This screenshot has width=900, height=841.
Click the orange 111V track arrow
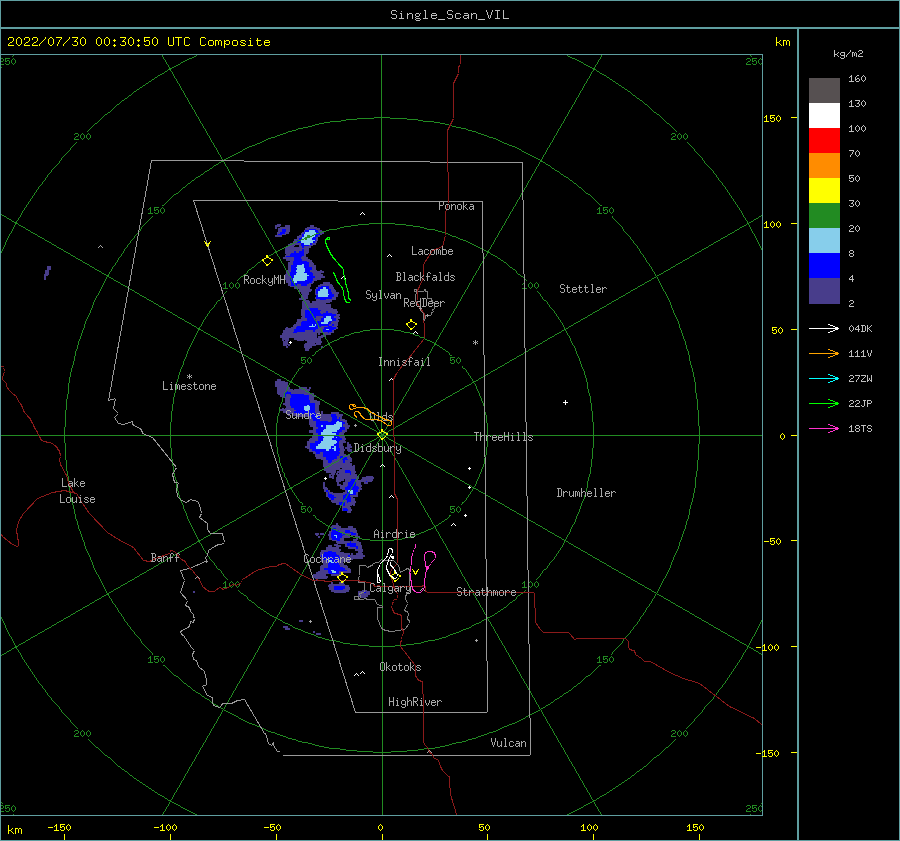(824, 354)
